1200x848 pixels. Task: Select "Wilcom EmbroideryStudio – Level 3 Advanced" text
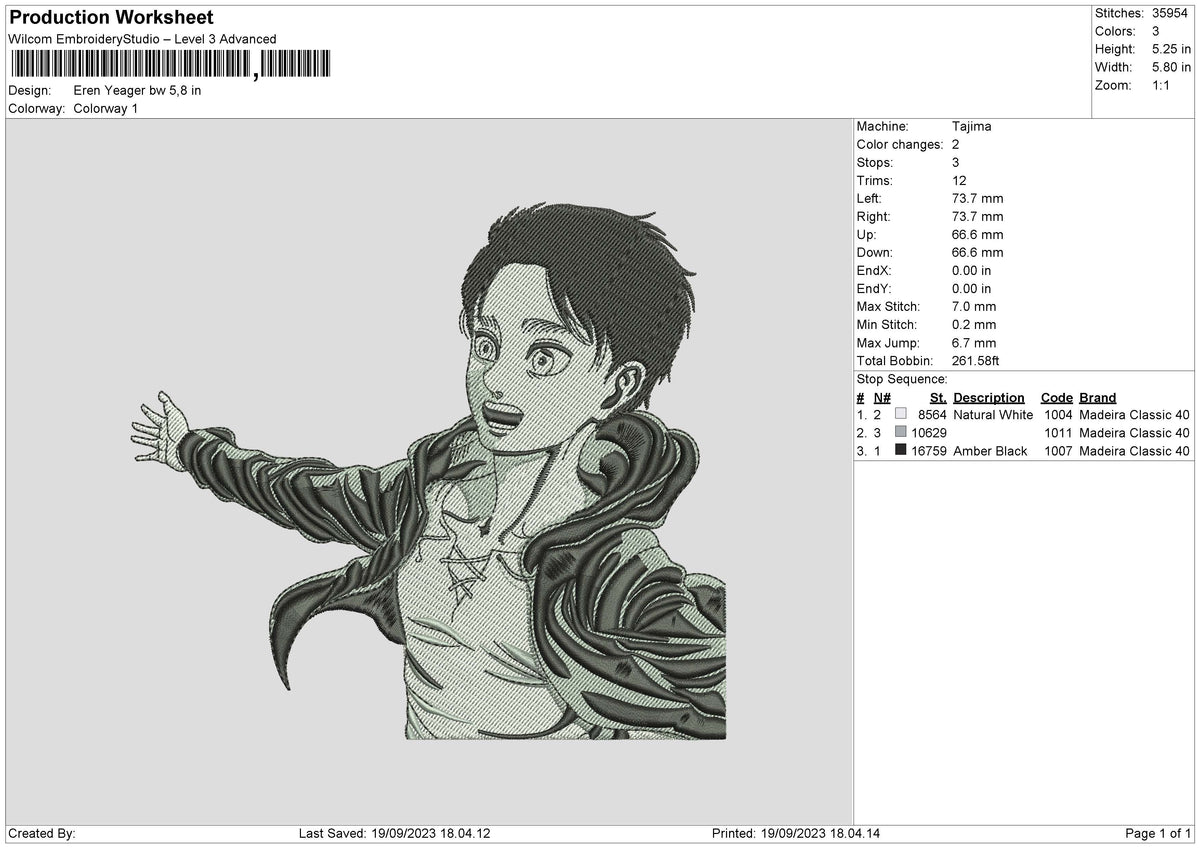pos(142,39)
